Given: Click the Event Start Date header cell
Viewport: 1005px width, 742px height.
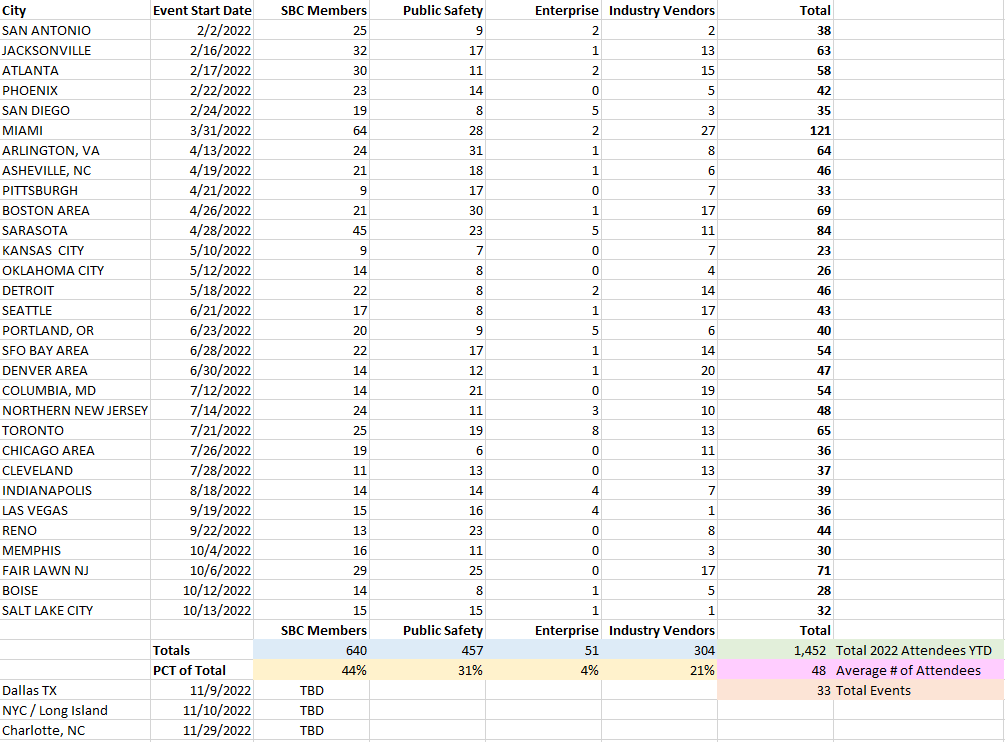Looking at the screenshot, I should click(x=202, y=10).
